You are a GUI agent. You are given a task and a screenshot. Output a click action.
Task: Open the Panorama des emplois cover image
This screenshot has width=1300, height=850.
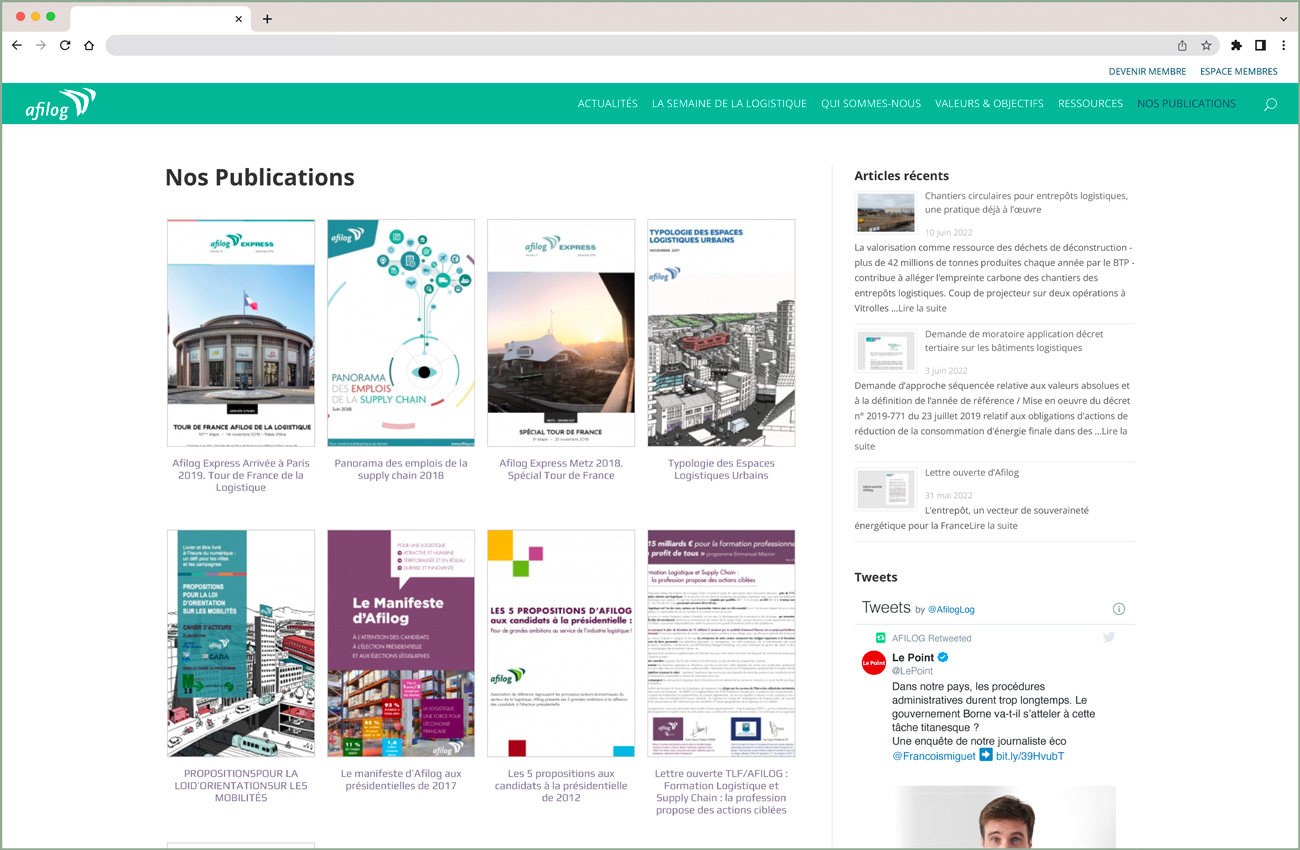401,333
